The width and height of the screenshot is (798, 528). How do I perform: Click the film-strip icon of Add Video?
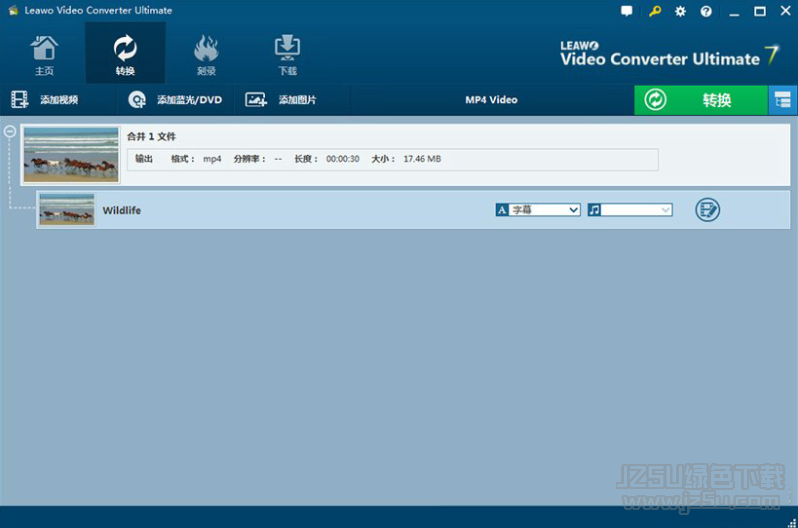pos(20,100)
